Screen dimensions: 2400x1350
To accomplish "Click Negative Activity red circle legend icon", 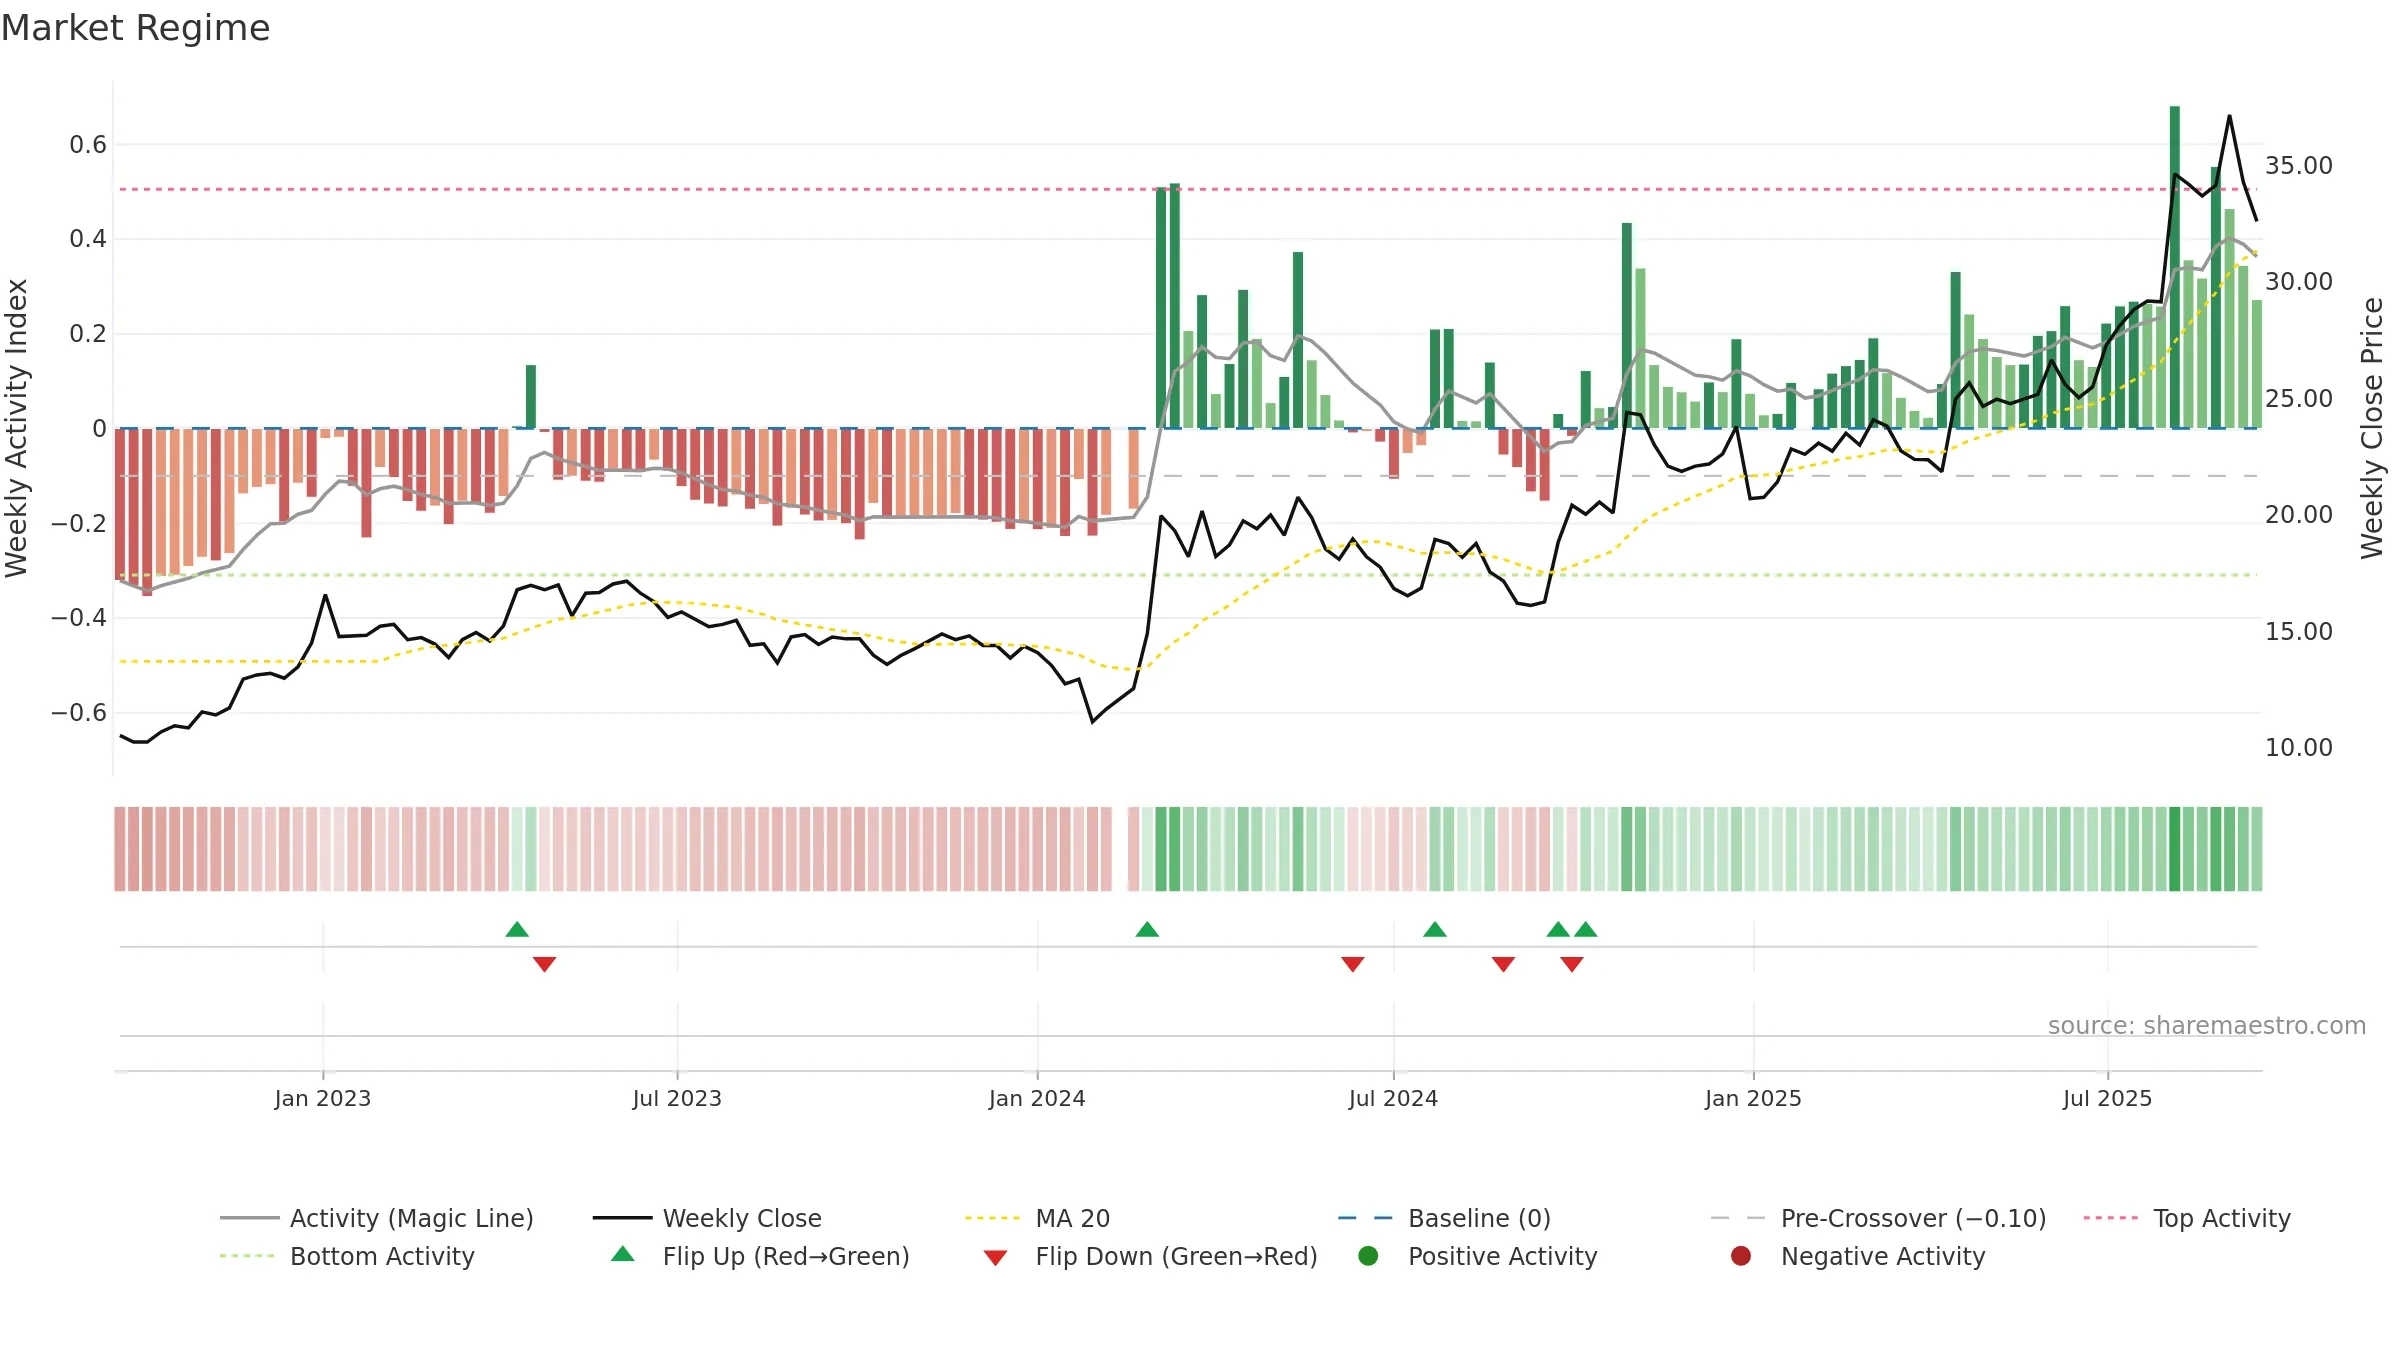I will 1741,1255.
